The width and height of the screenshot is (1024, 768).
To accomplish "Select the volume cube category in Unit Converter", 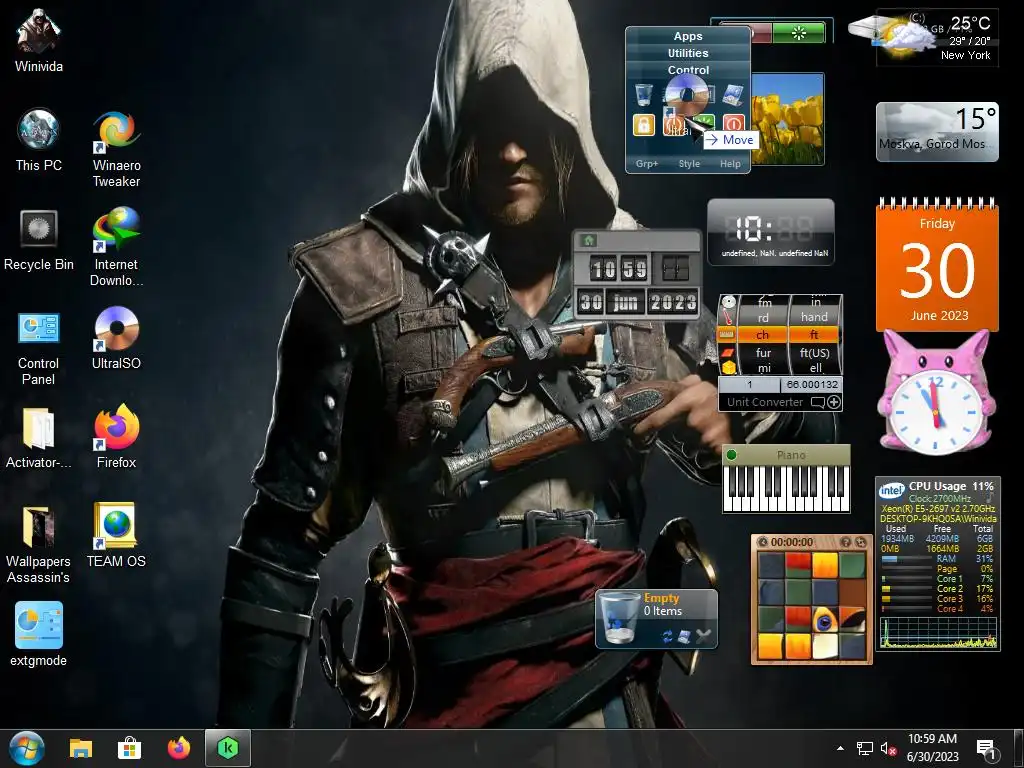I will [x=728, y=367].
